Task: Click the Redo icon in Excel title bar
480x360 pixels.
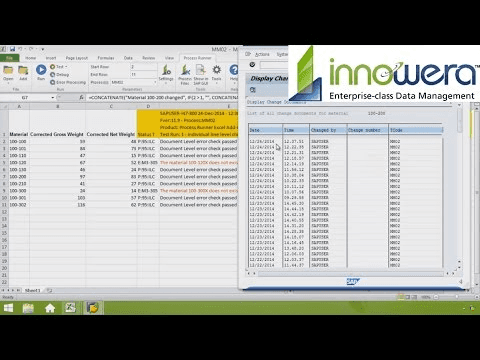Action: pyautogui.click(x=31, y=49)
